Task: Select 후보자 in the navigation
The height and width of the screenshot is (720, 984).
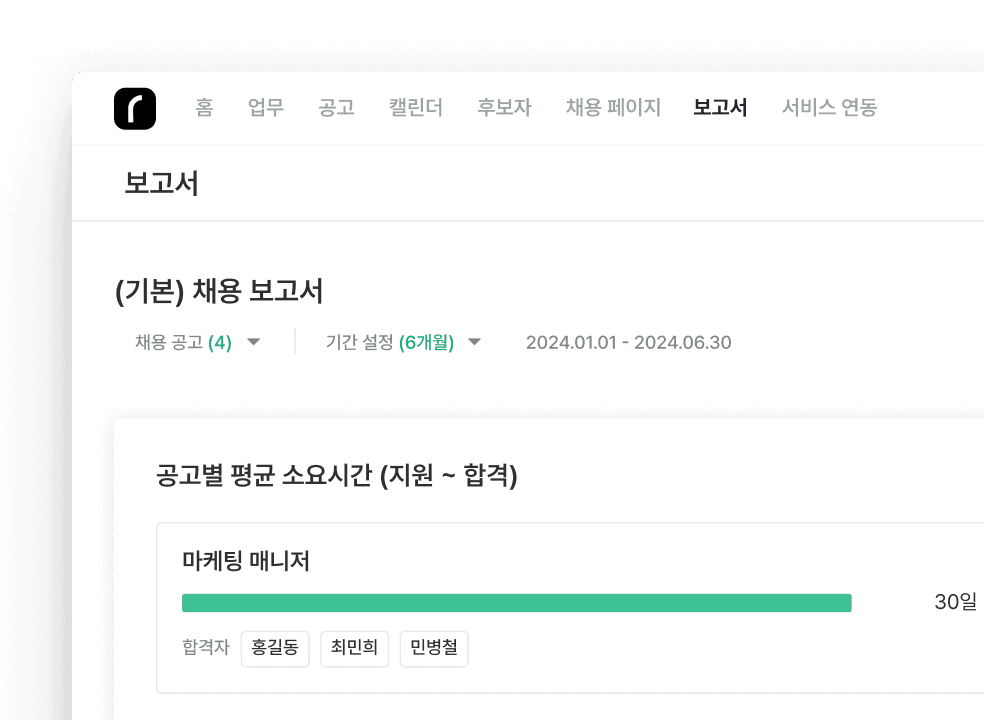Action: click(504, 108)
